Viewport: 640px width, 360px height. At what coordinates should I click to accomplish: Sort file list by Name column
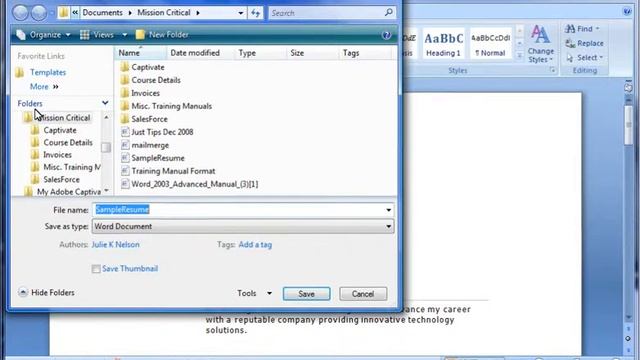tap(140, 53)
